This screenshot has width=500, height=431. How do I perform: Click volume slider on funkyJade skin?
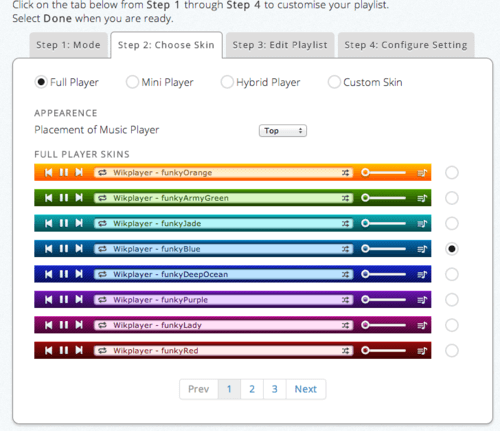(384, 223)
